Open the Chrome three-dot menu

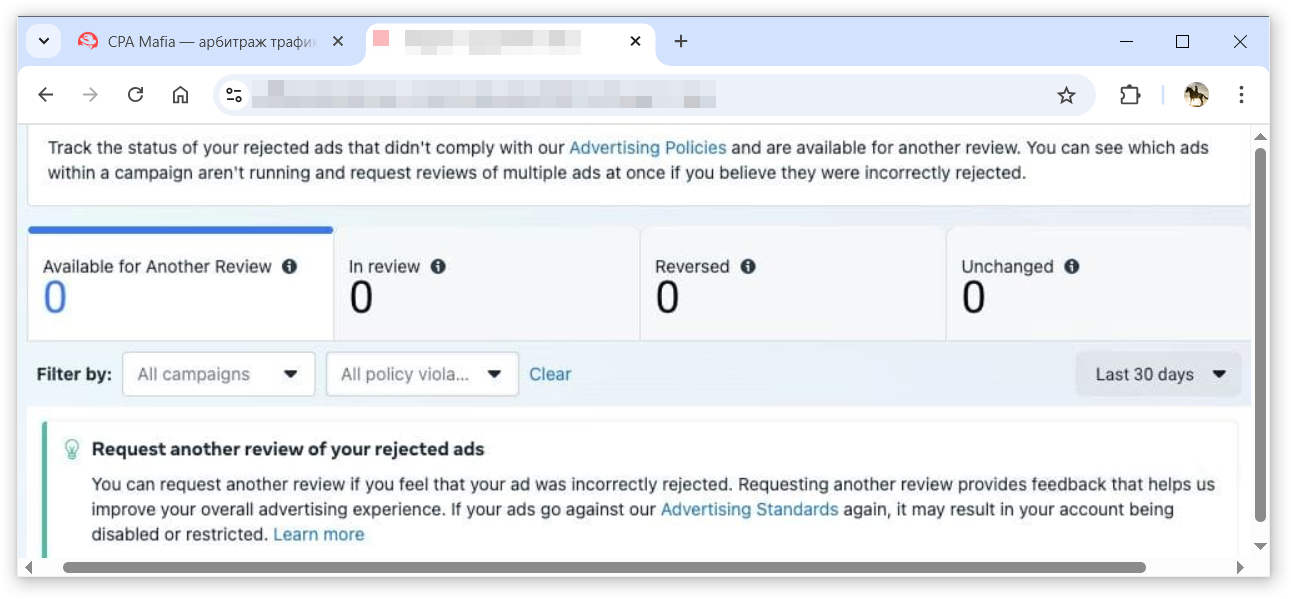(1241, 95)
